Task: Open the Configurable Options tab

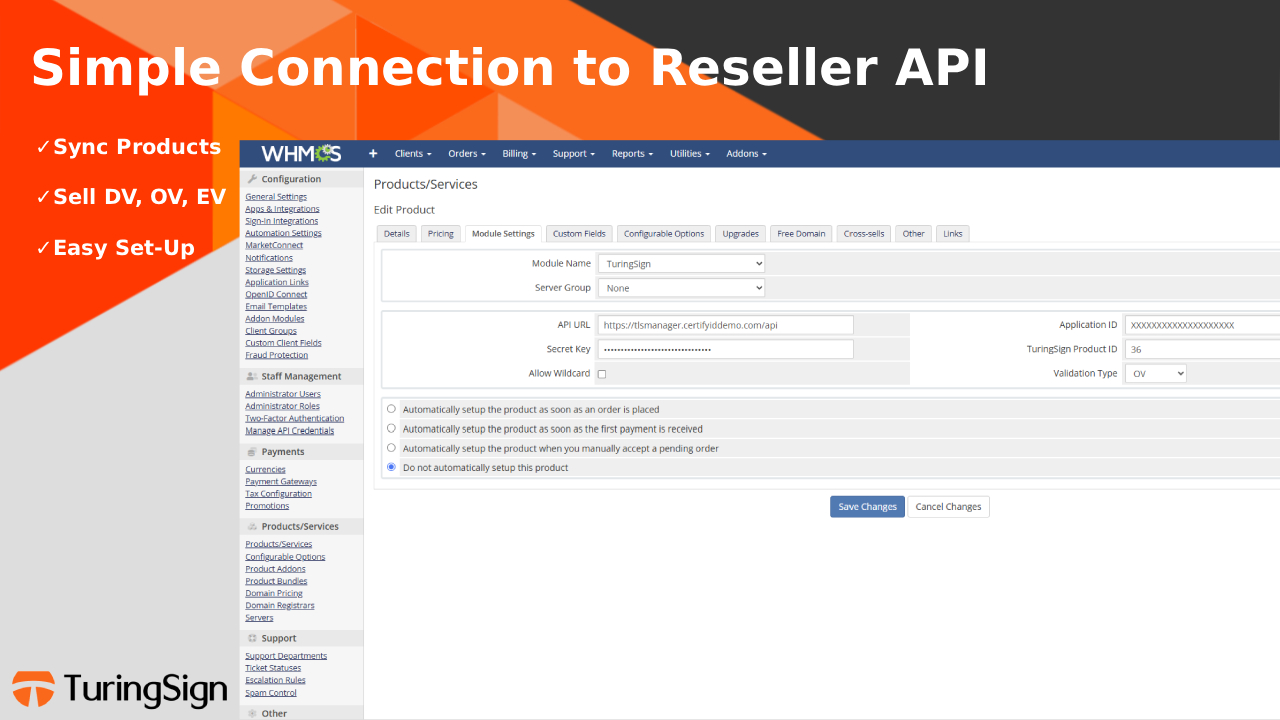Action: coord(664,234)
